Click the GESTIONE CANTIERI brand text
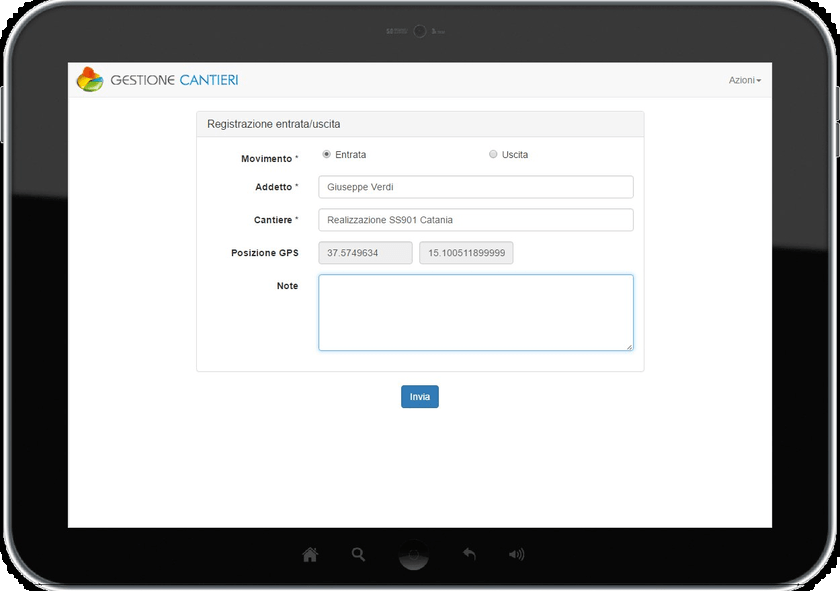The width and height of the screenshot is (840, 591). [174, 80]
